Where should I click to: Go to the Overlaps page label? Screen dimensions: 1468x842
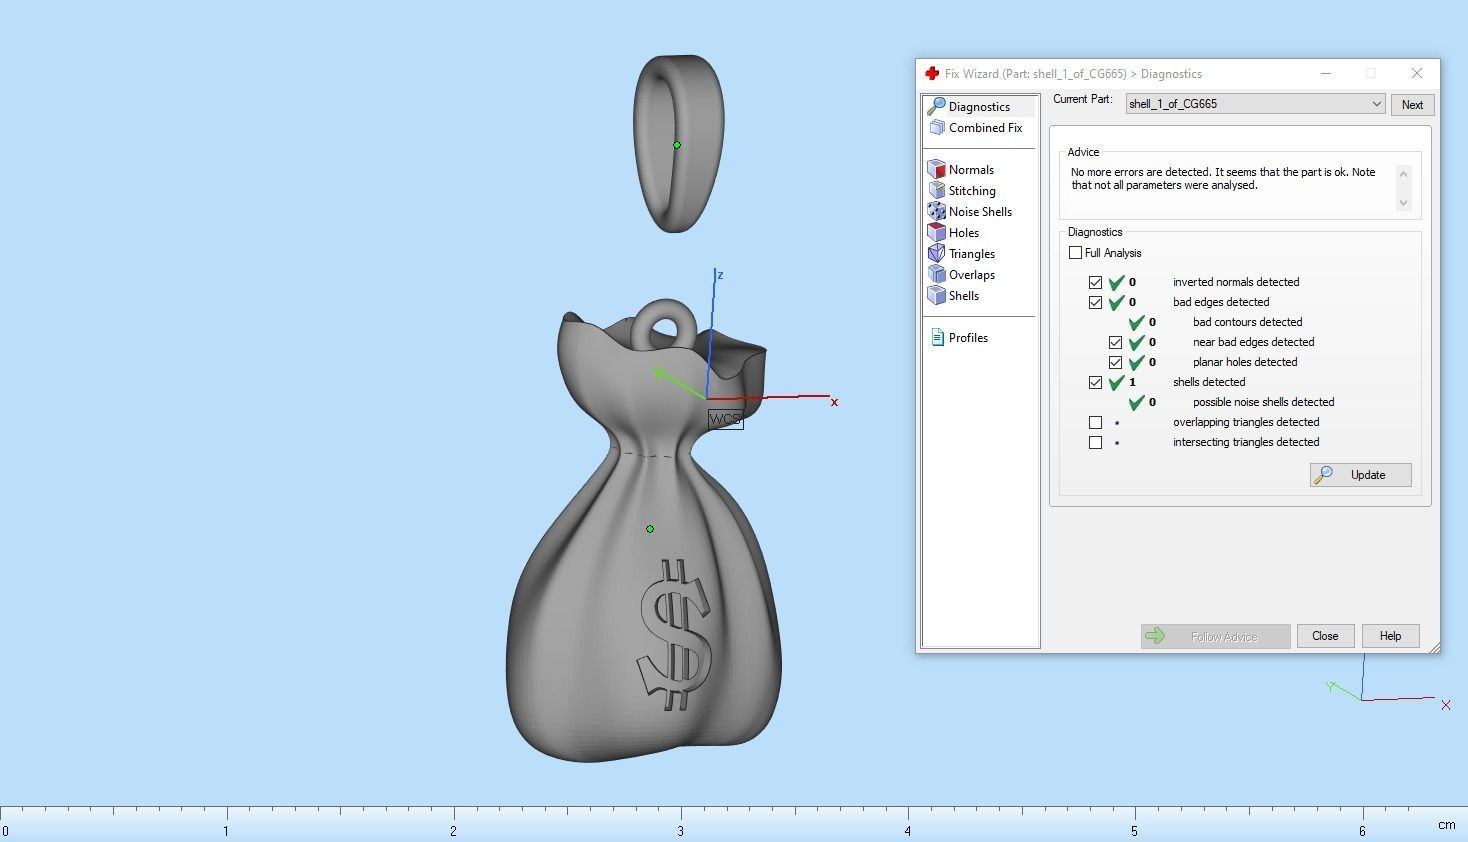click(972, 275)
